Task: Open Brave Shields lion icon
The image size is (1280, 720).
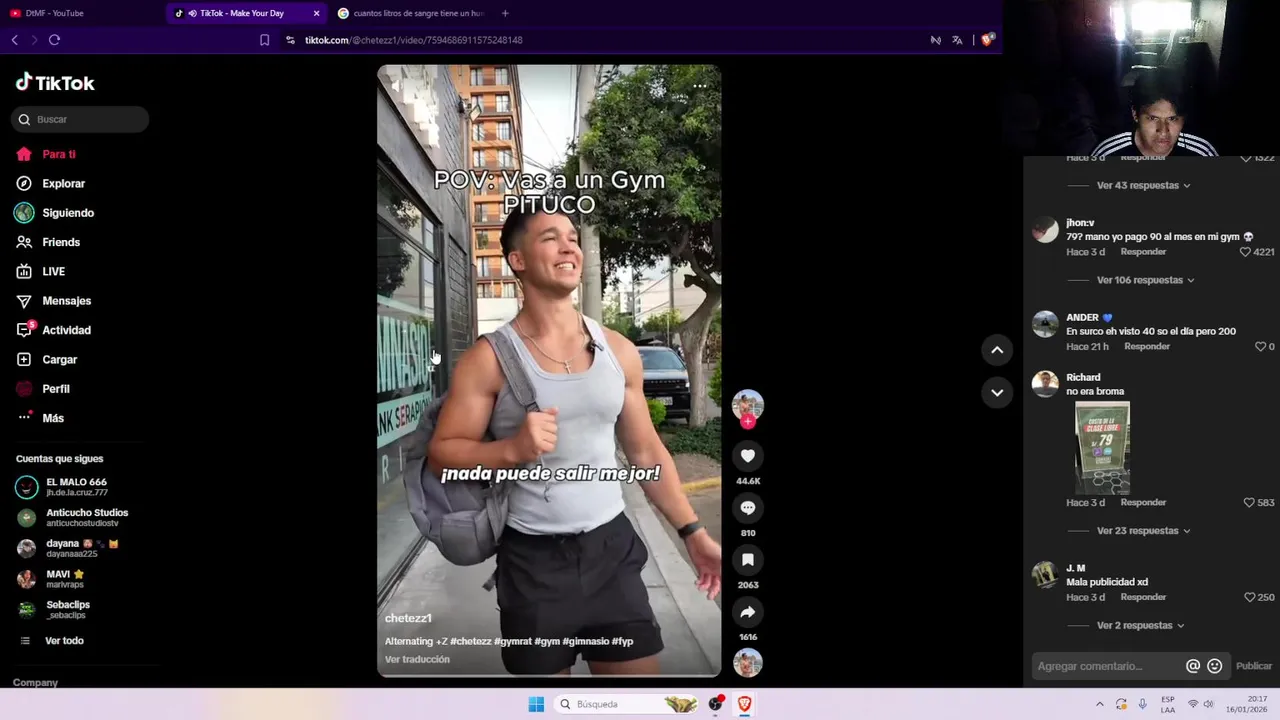Action: [x=987, y=40]
